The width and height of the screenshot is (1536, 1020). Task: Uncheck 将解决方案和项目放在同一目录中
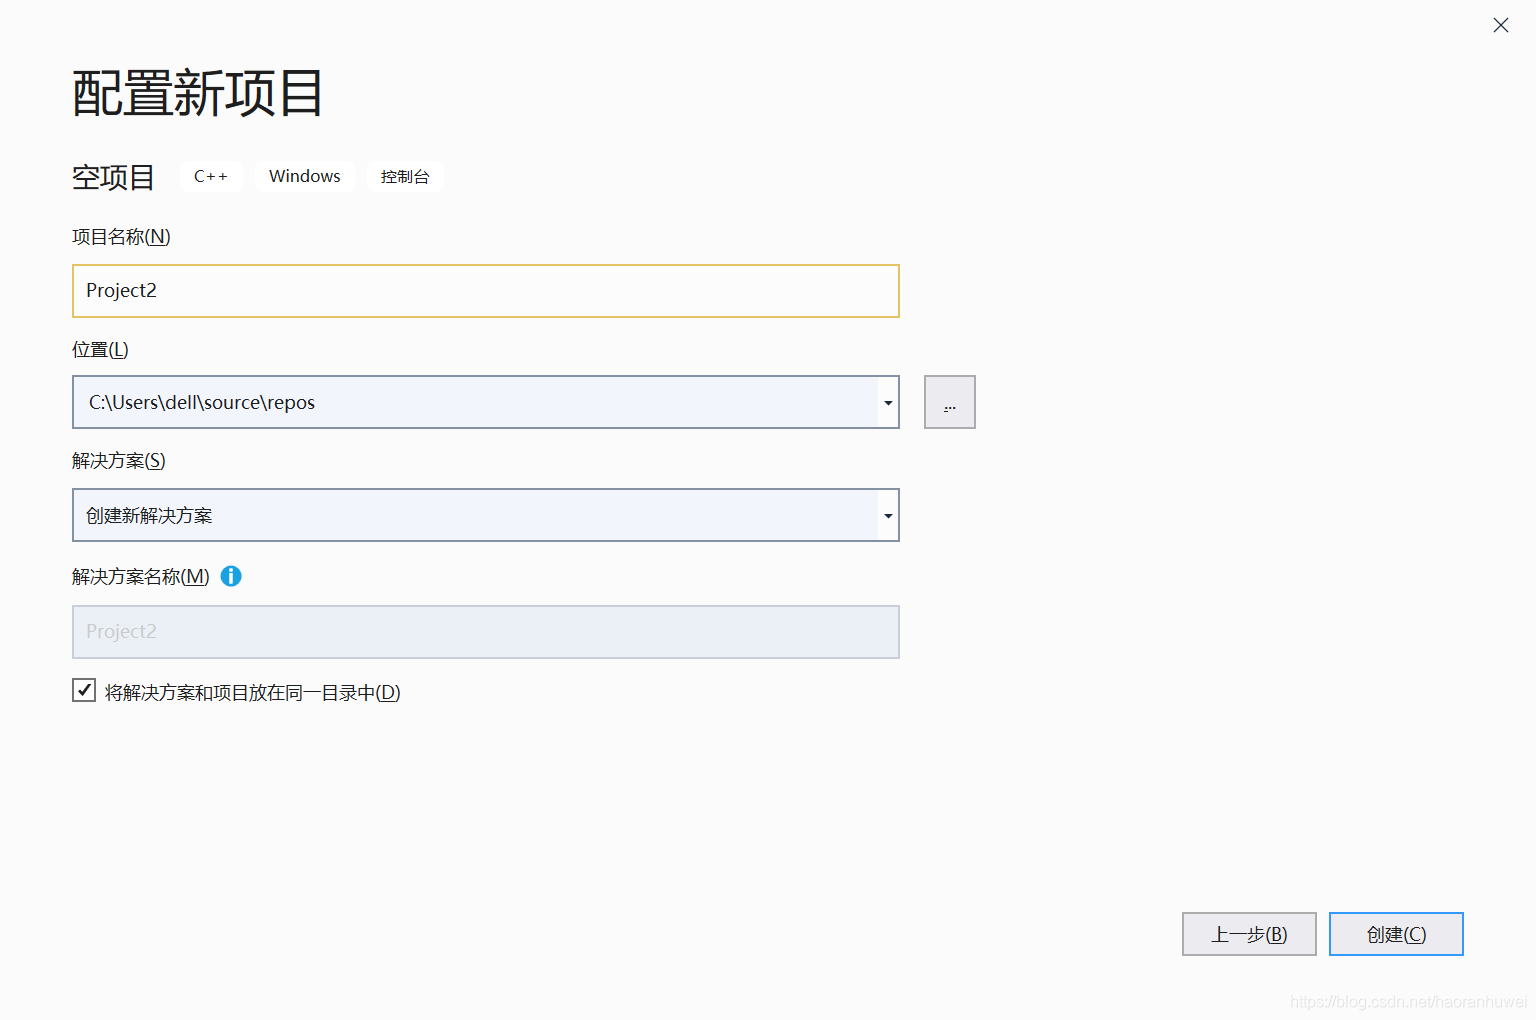[x=84, y=690]
